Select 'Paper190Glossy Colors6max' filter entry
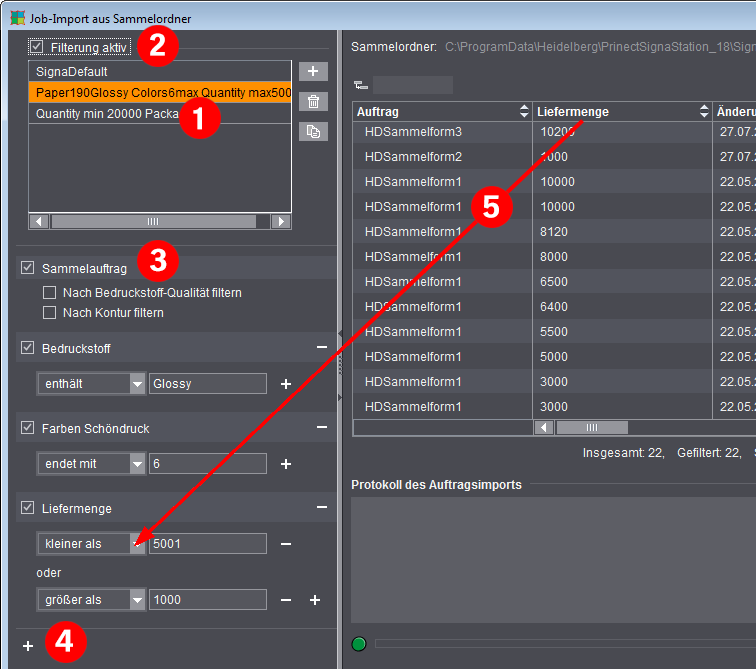 pyautogui.click(x=160, y=92)
